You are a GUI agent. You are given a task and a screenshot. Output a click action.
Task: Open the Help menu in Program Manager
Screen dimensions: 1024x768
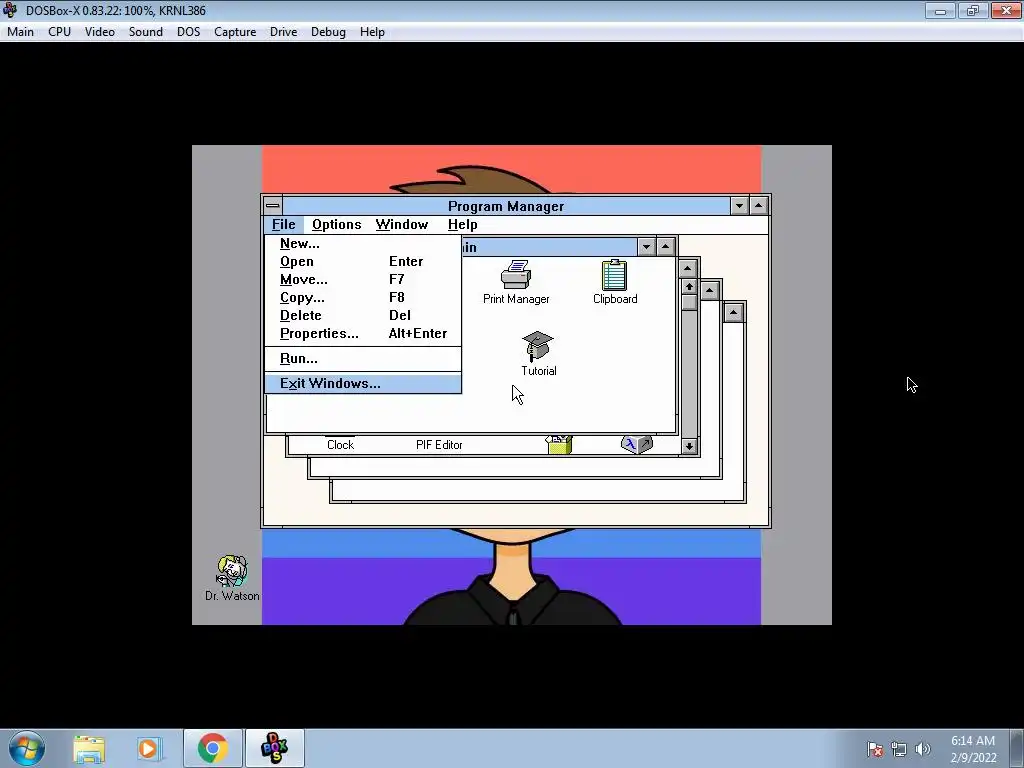462,225
